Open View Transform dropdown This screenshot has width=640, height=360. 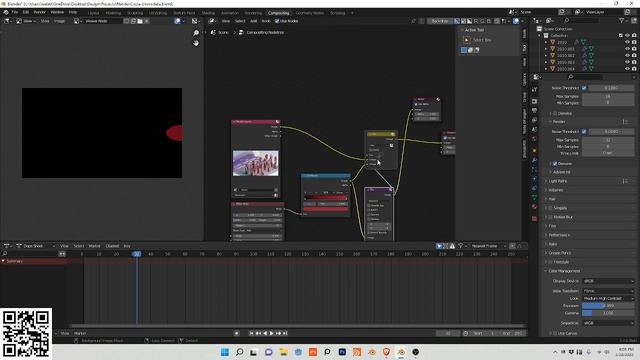608,291
